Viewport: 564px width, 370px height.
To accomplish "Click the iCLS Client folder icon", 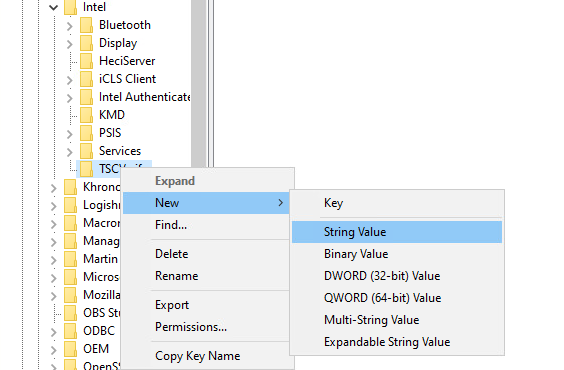I will (x=86, y=79).
